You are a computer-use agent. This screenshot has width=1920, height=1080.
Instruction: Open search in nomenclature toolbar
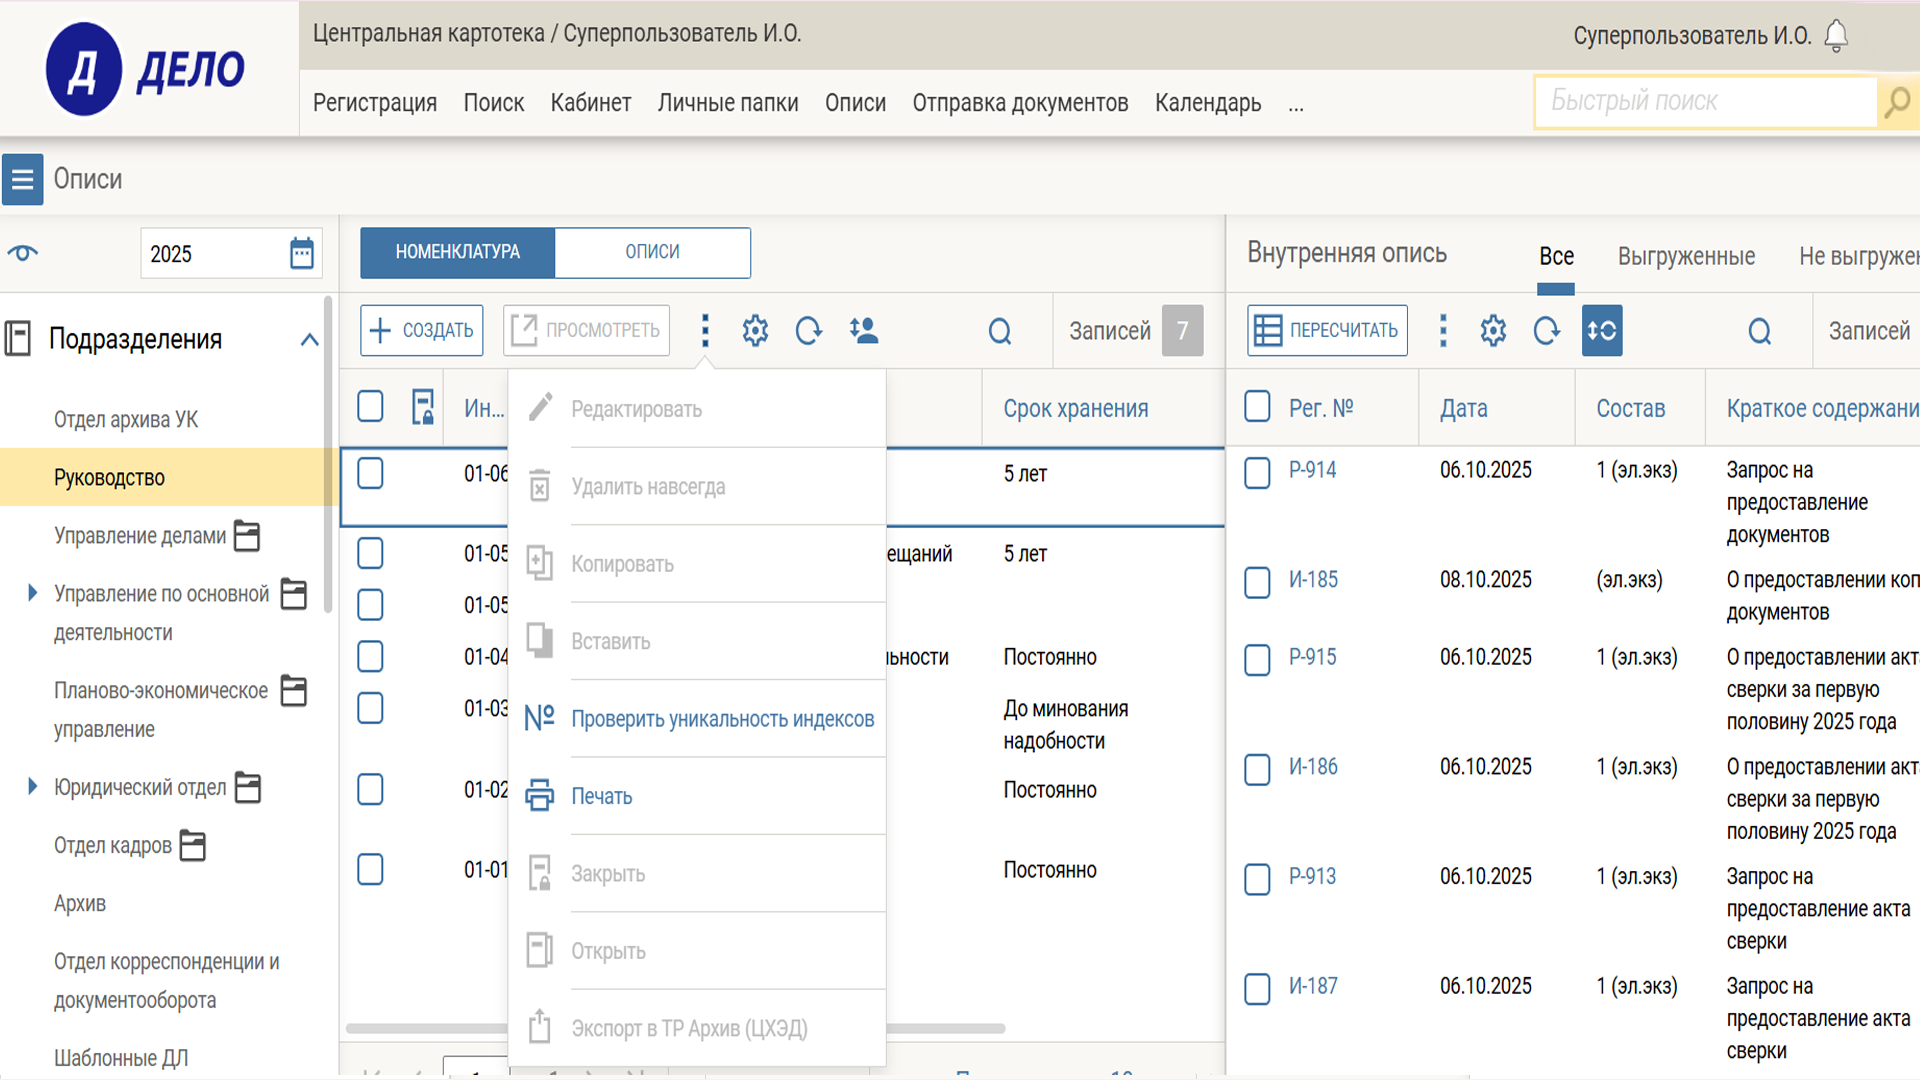pyautogui.click(x=999, y=331)
